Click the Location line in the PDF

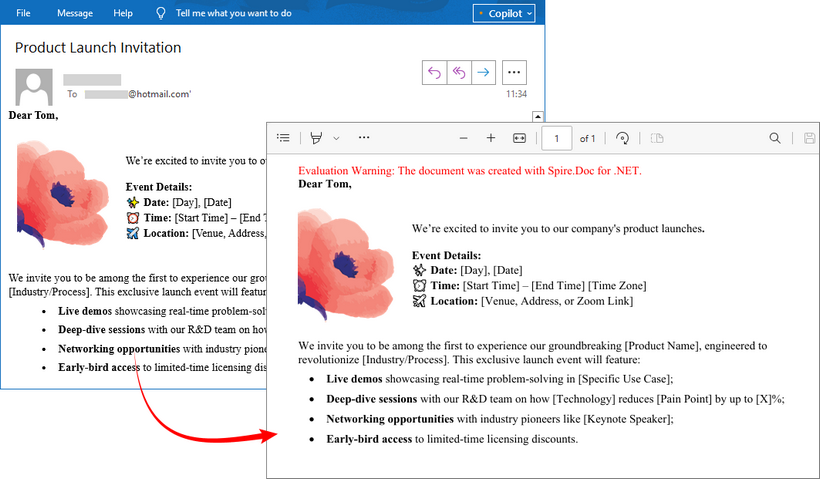[x=522, y=301]
